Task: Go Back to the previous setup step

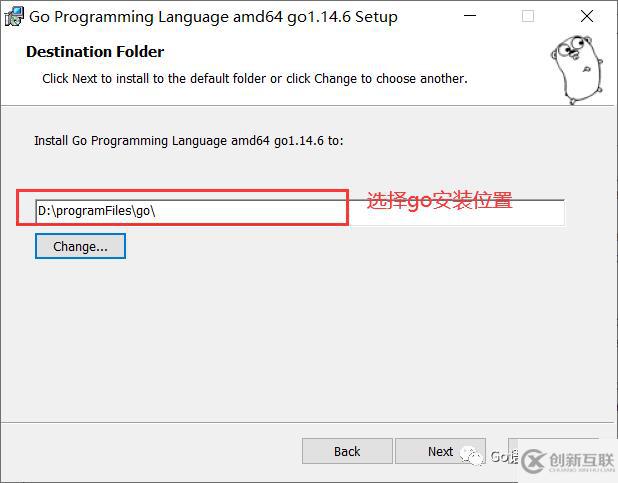Action: (347, 451)
